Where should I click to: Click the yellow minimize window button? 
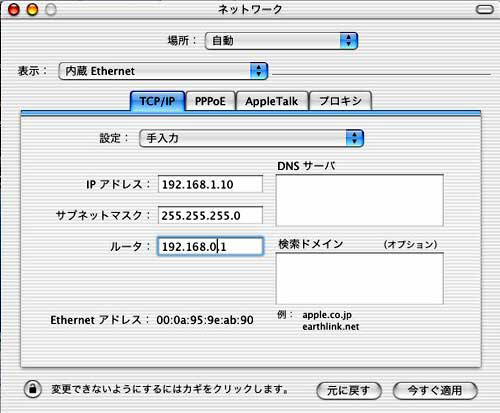coord(32,9)
